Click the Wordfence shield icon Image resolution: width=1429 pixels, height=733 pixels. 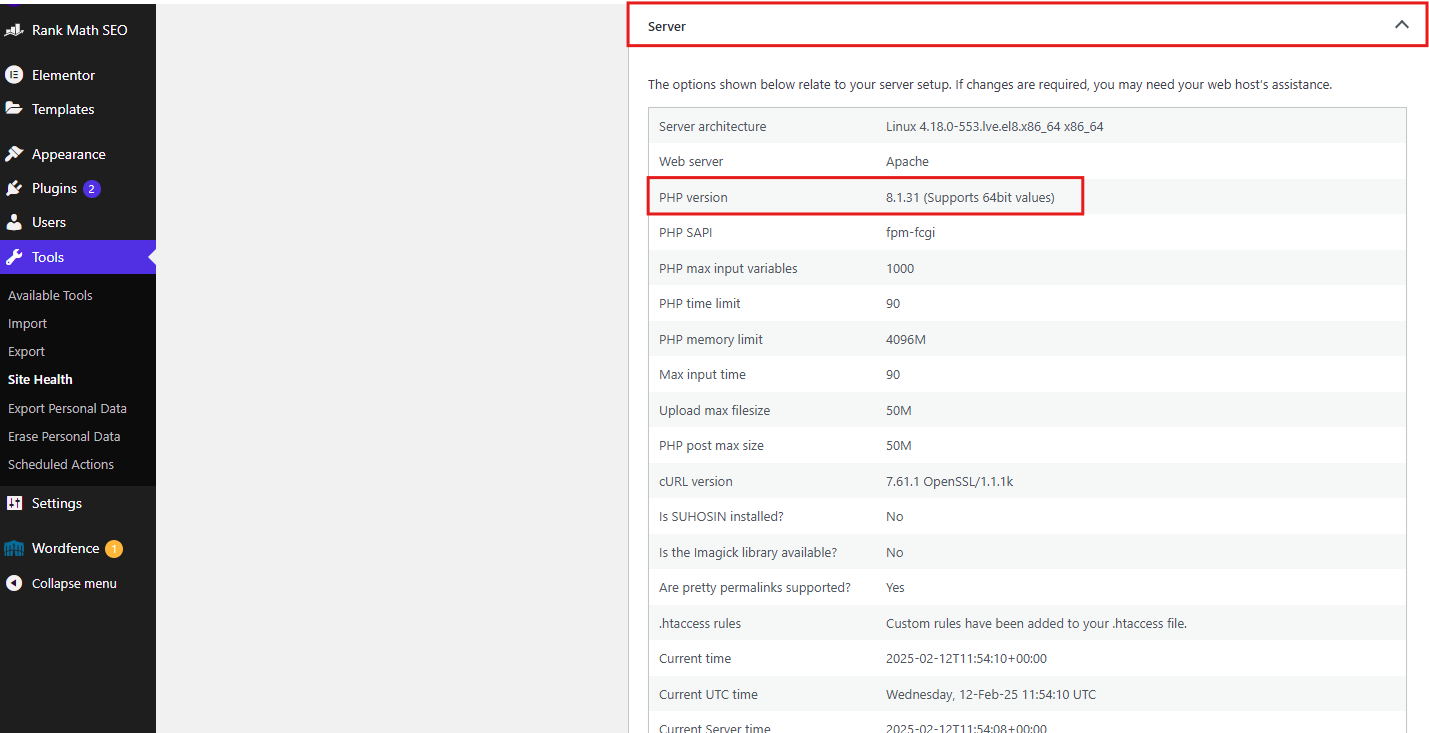(x=14, y=548)
